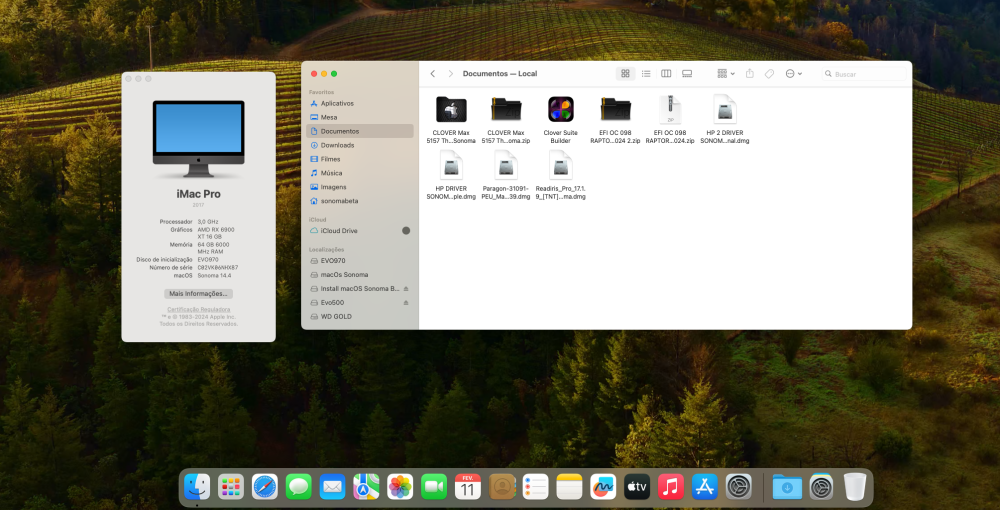Open Certificação Reguladora link
The width and height of the screenshot is (1000, 510).
coord(198,309)
